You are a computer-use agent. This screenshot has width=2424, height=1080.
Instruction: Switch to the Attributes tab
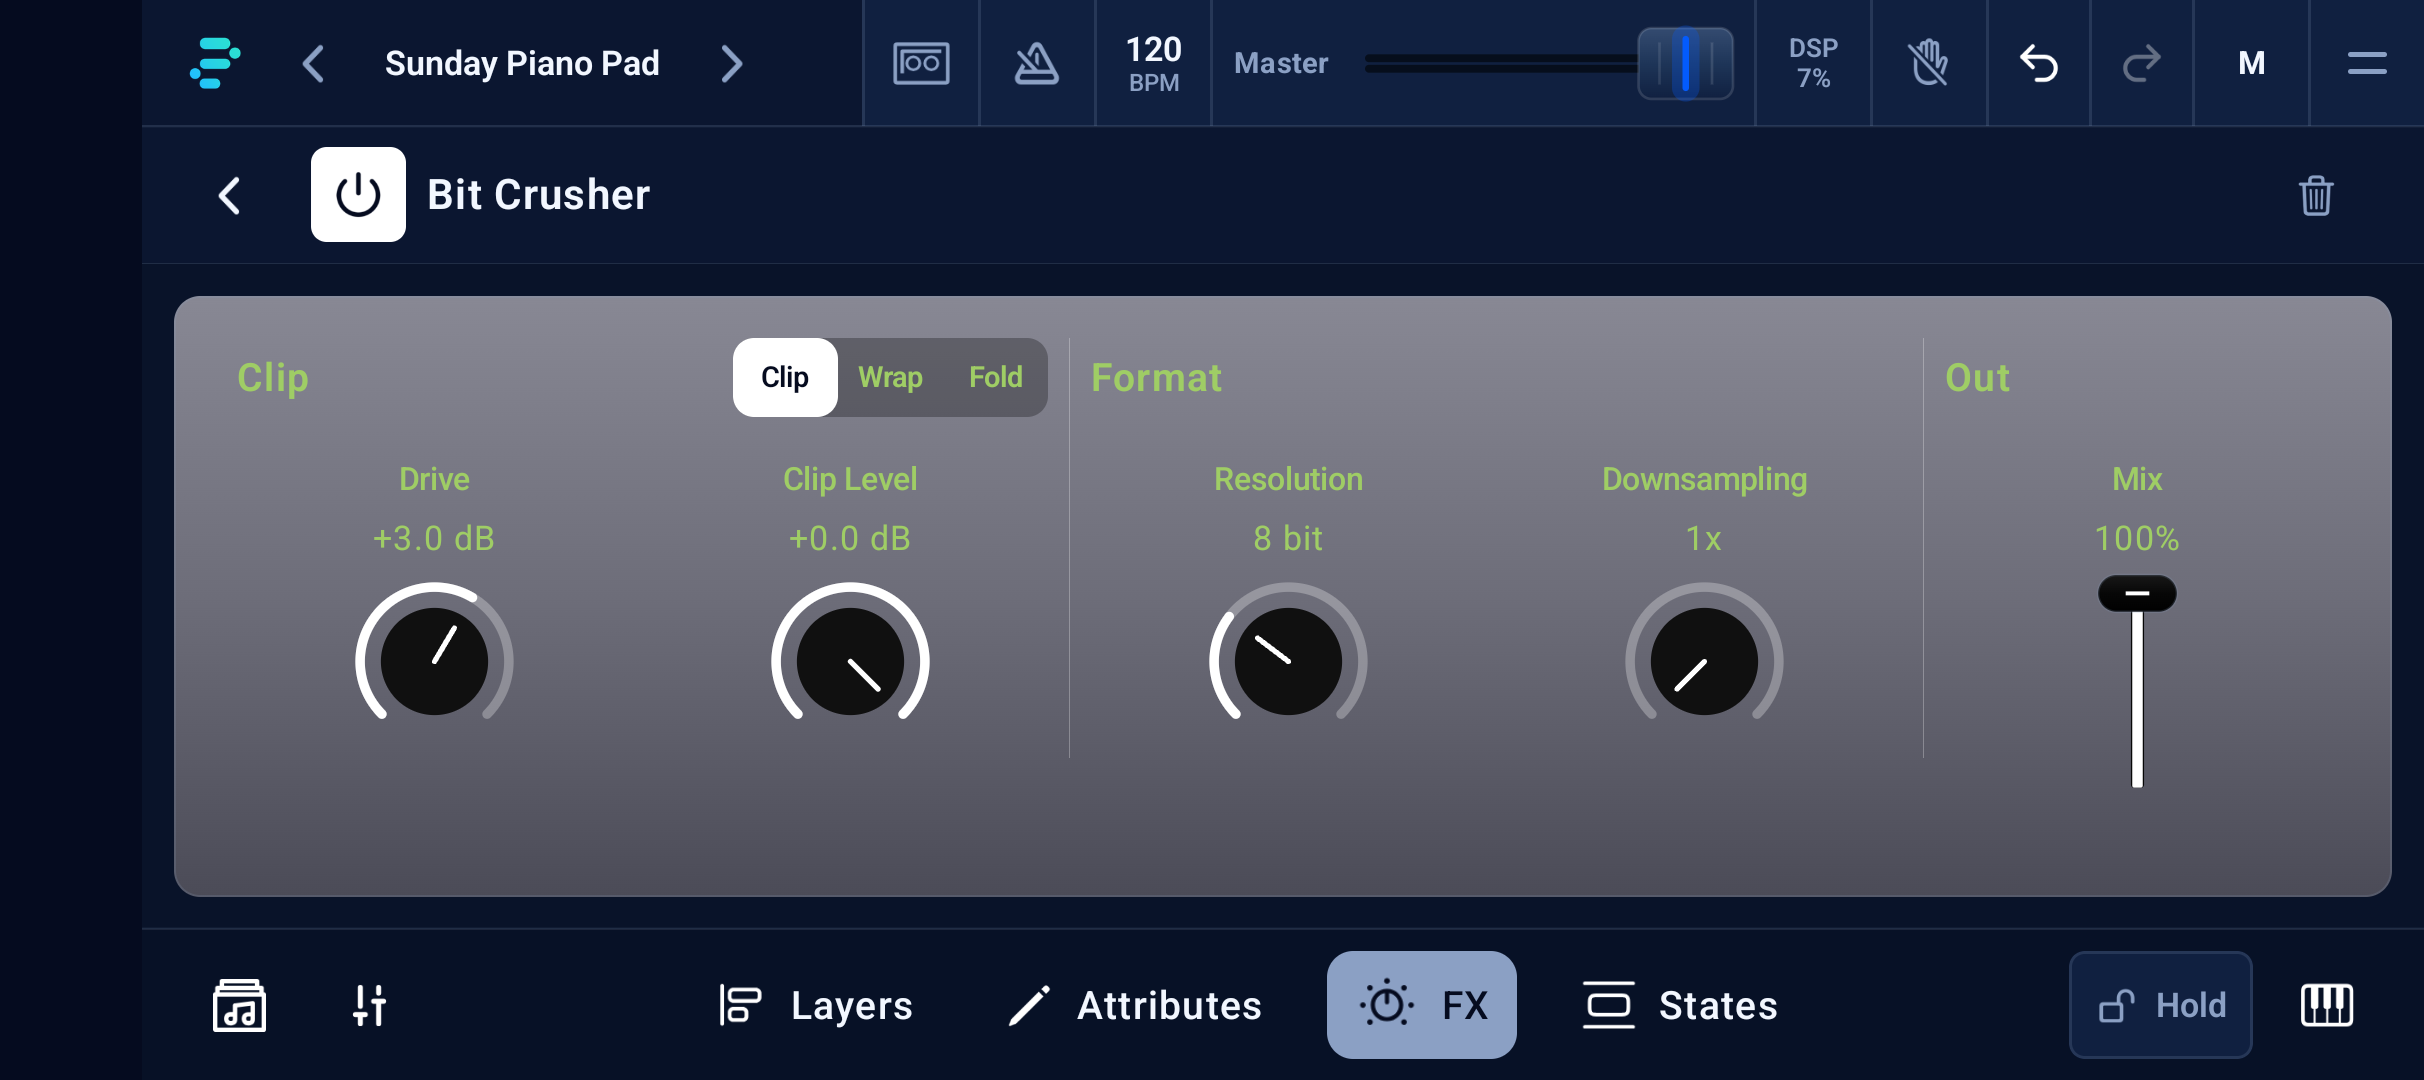(1134, 1005)
